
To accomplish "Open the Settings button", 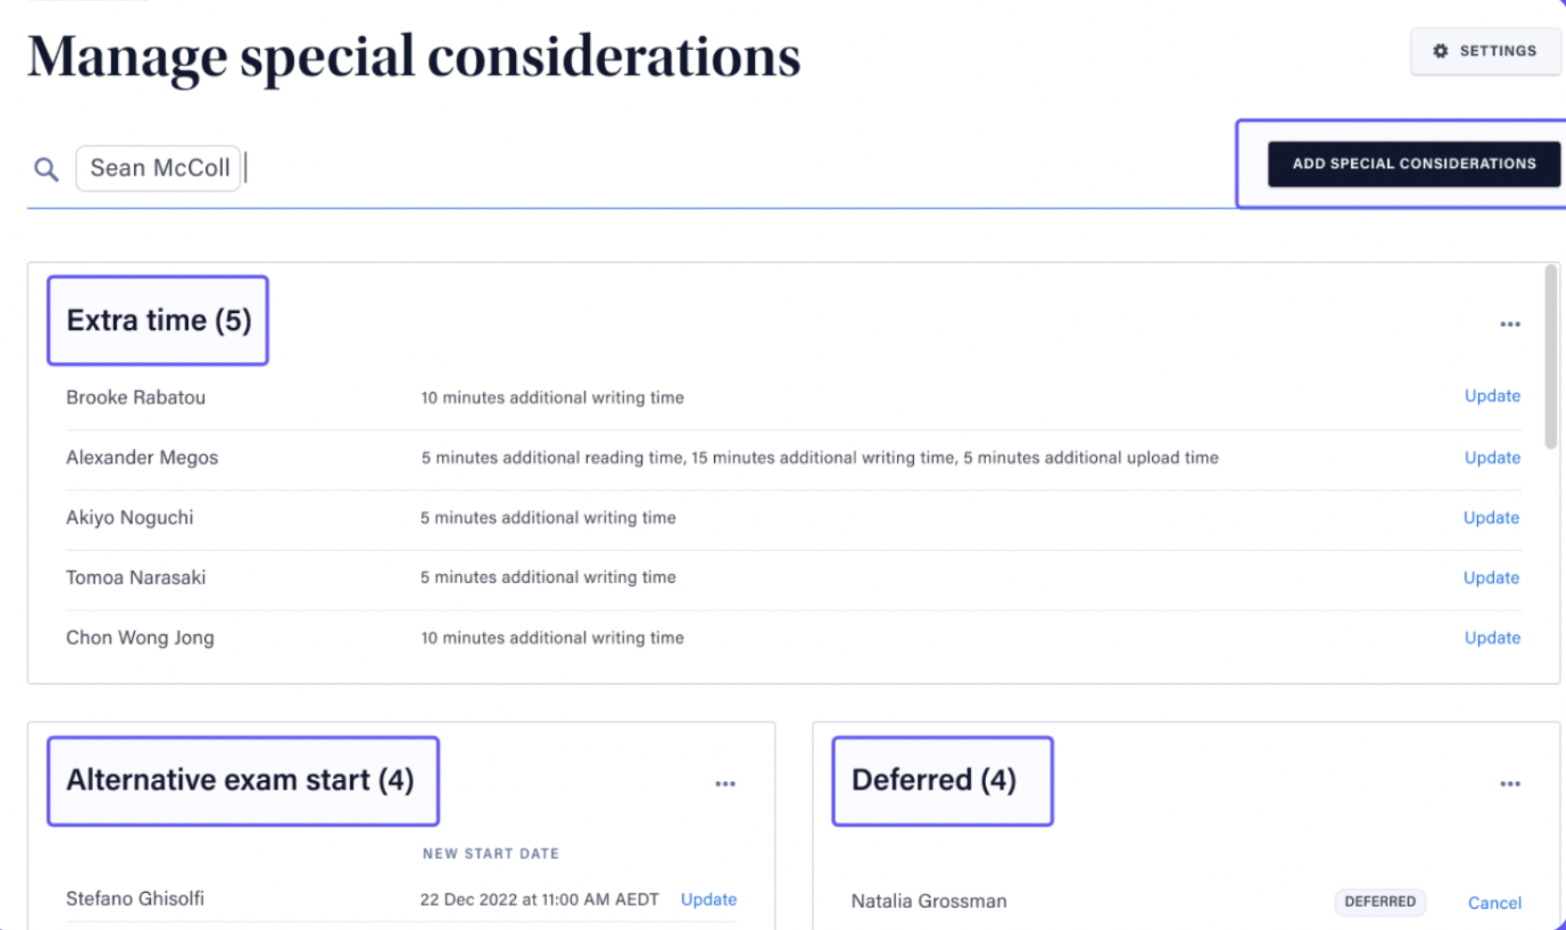I will point(1485,51).
